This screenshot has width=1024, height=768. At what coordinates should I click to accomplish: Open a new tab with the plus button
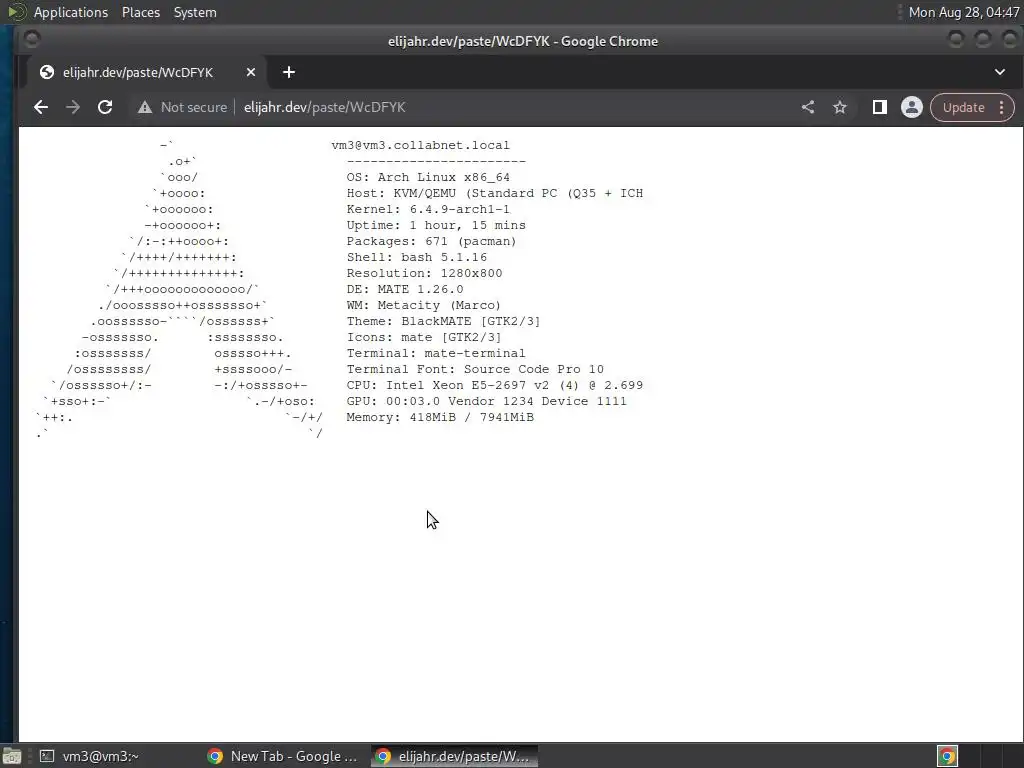pyautogui.click(x=289, y=72)
